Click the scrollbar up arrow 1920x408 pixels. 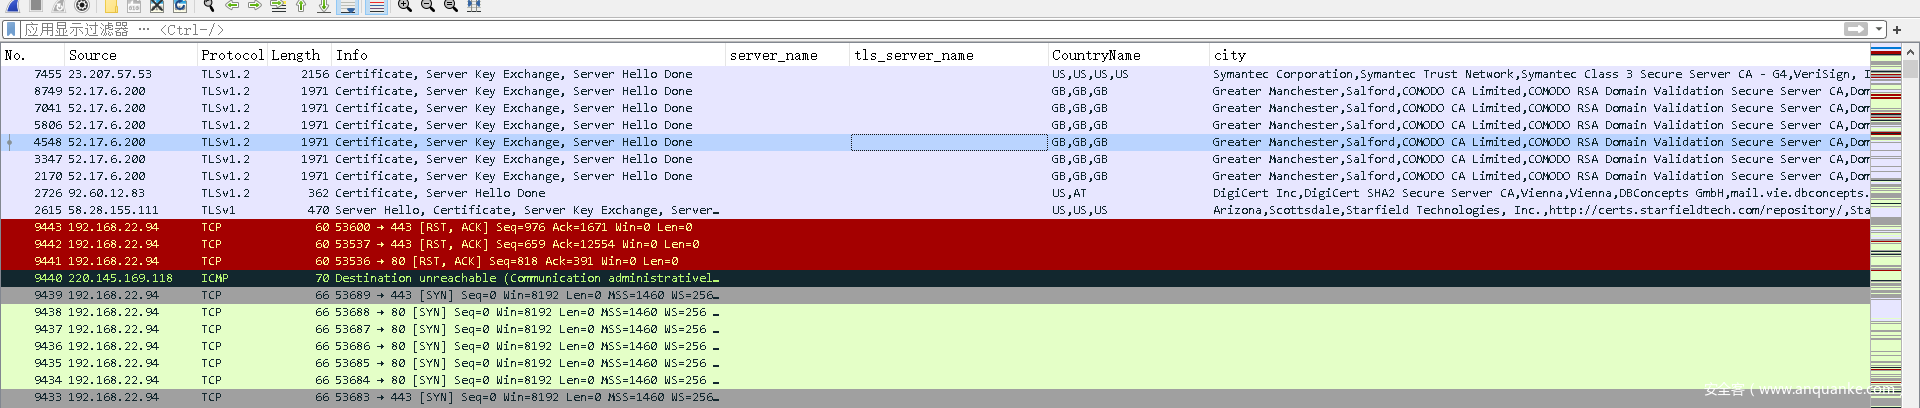pos(1911,52)
